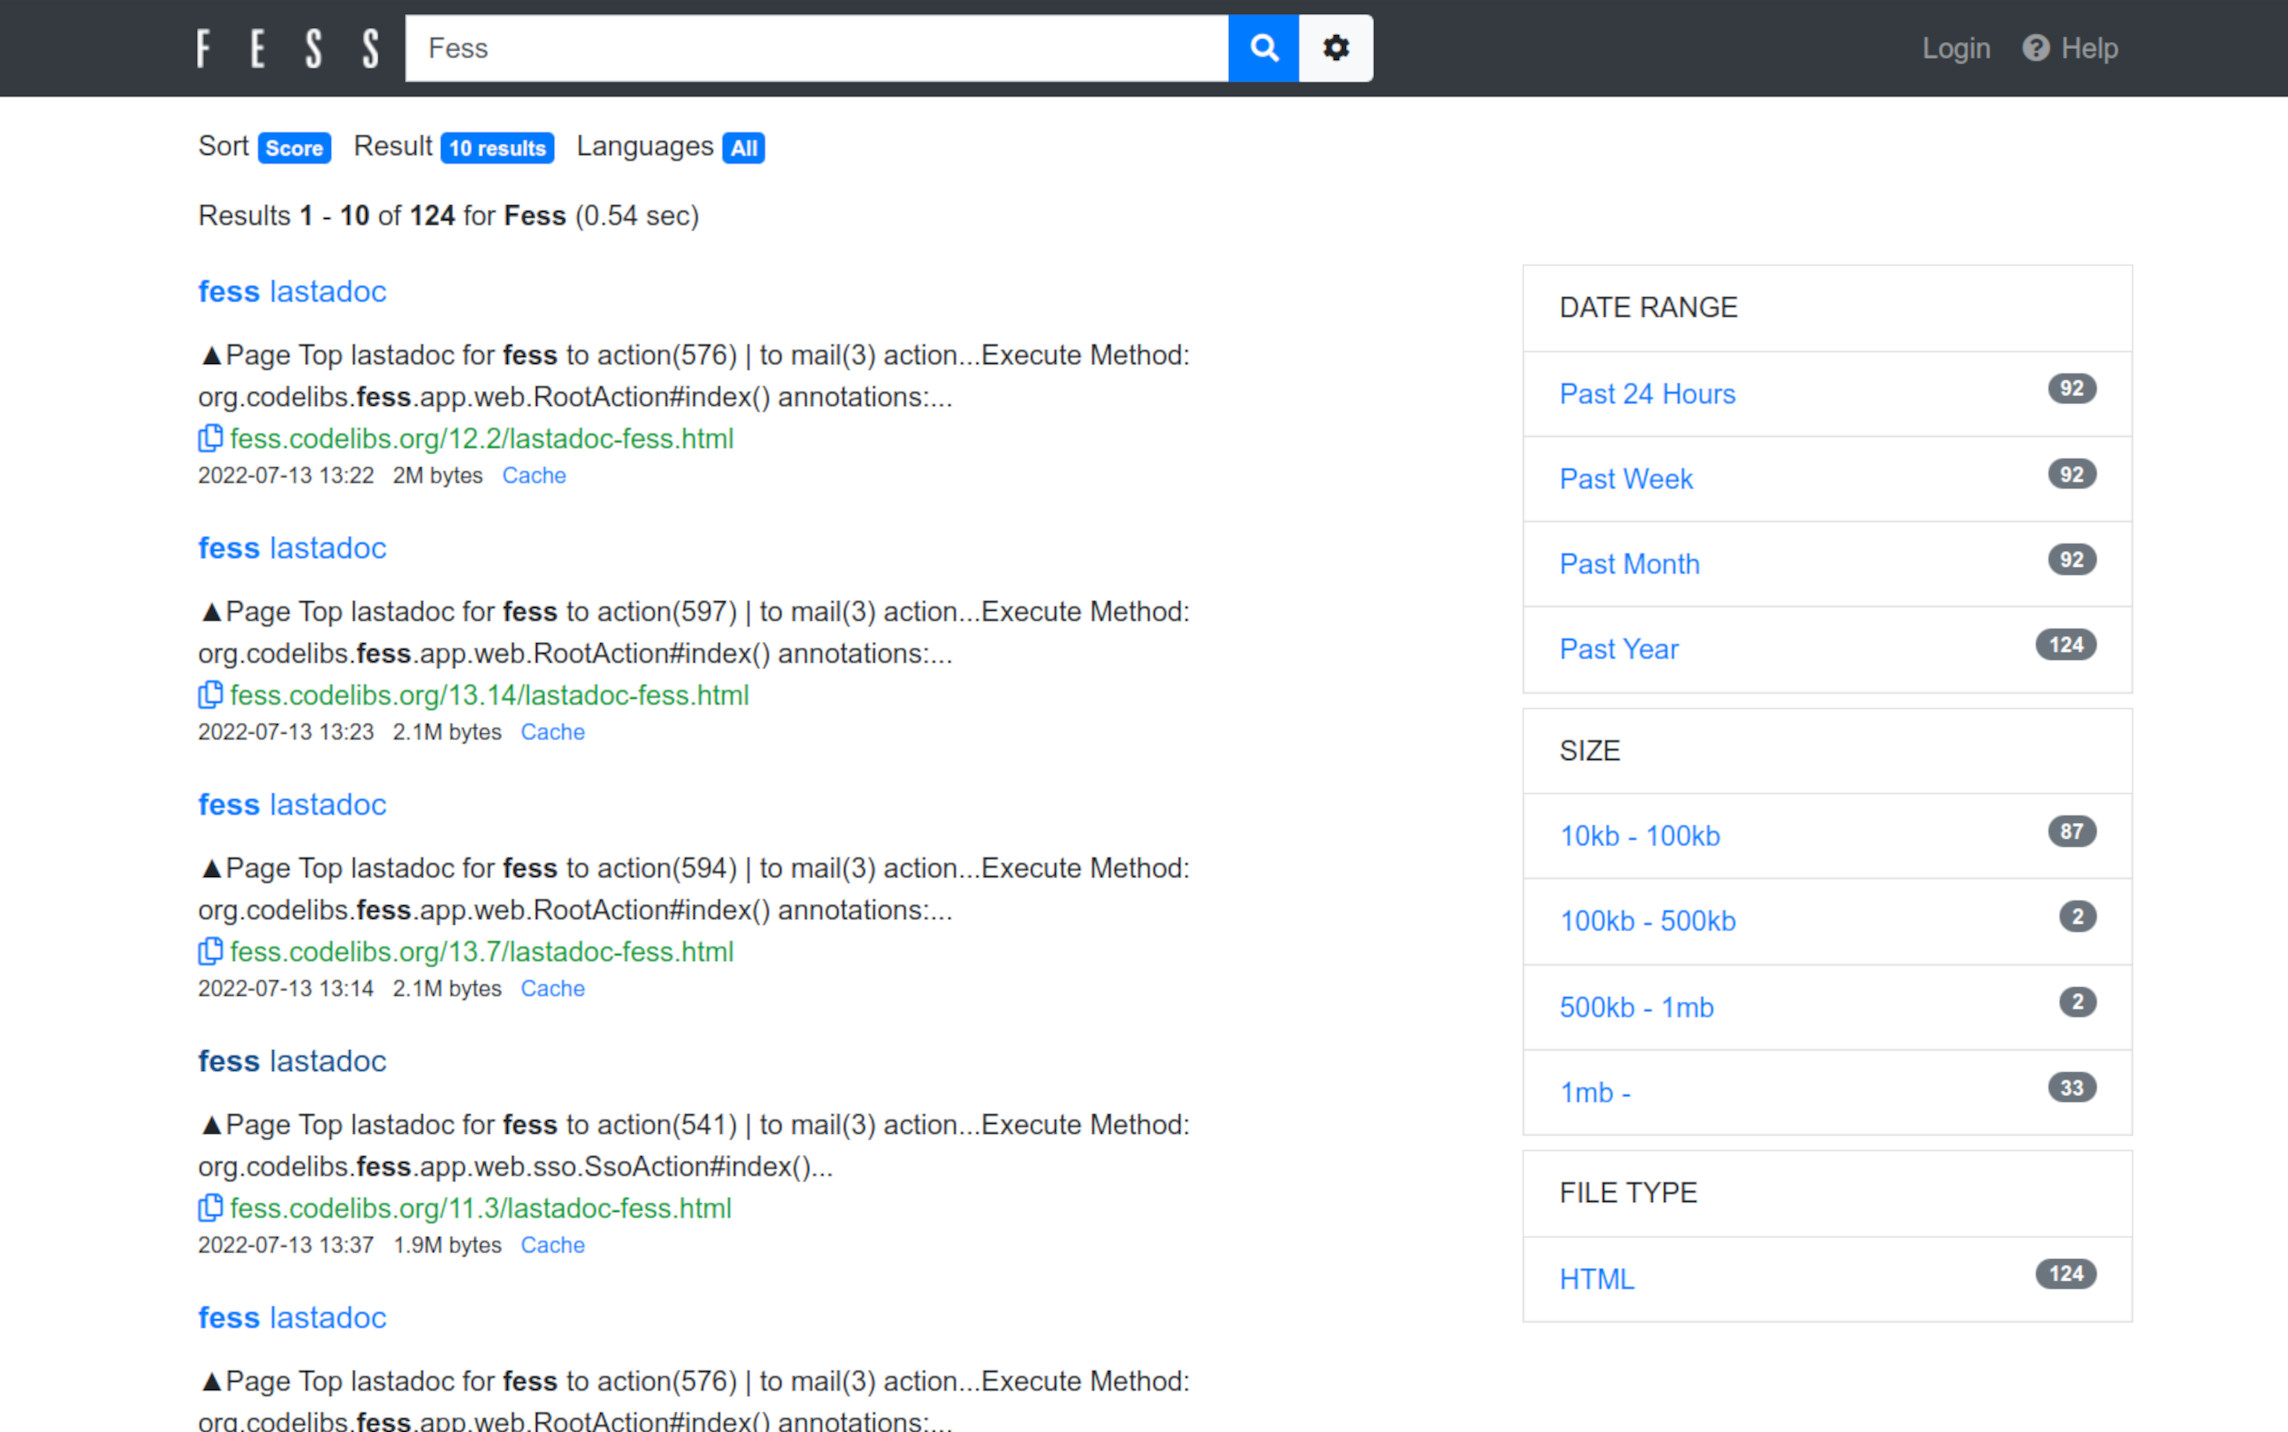Click the Past 24 Hours filter link

[1646, 393]
